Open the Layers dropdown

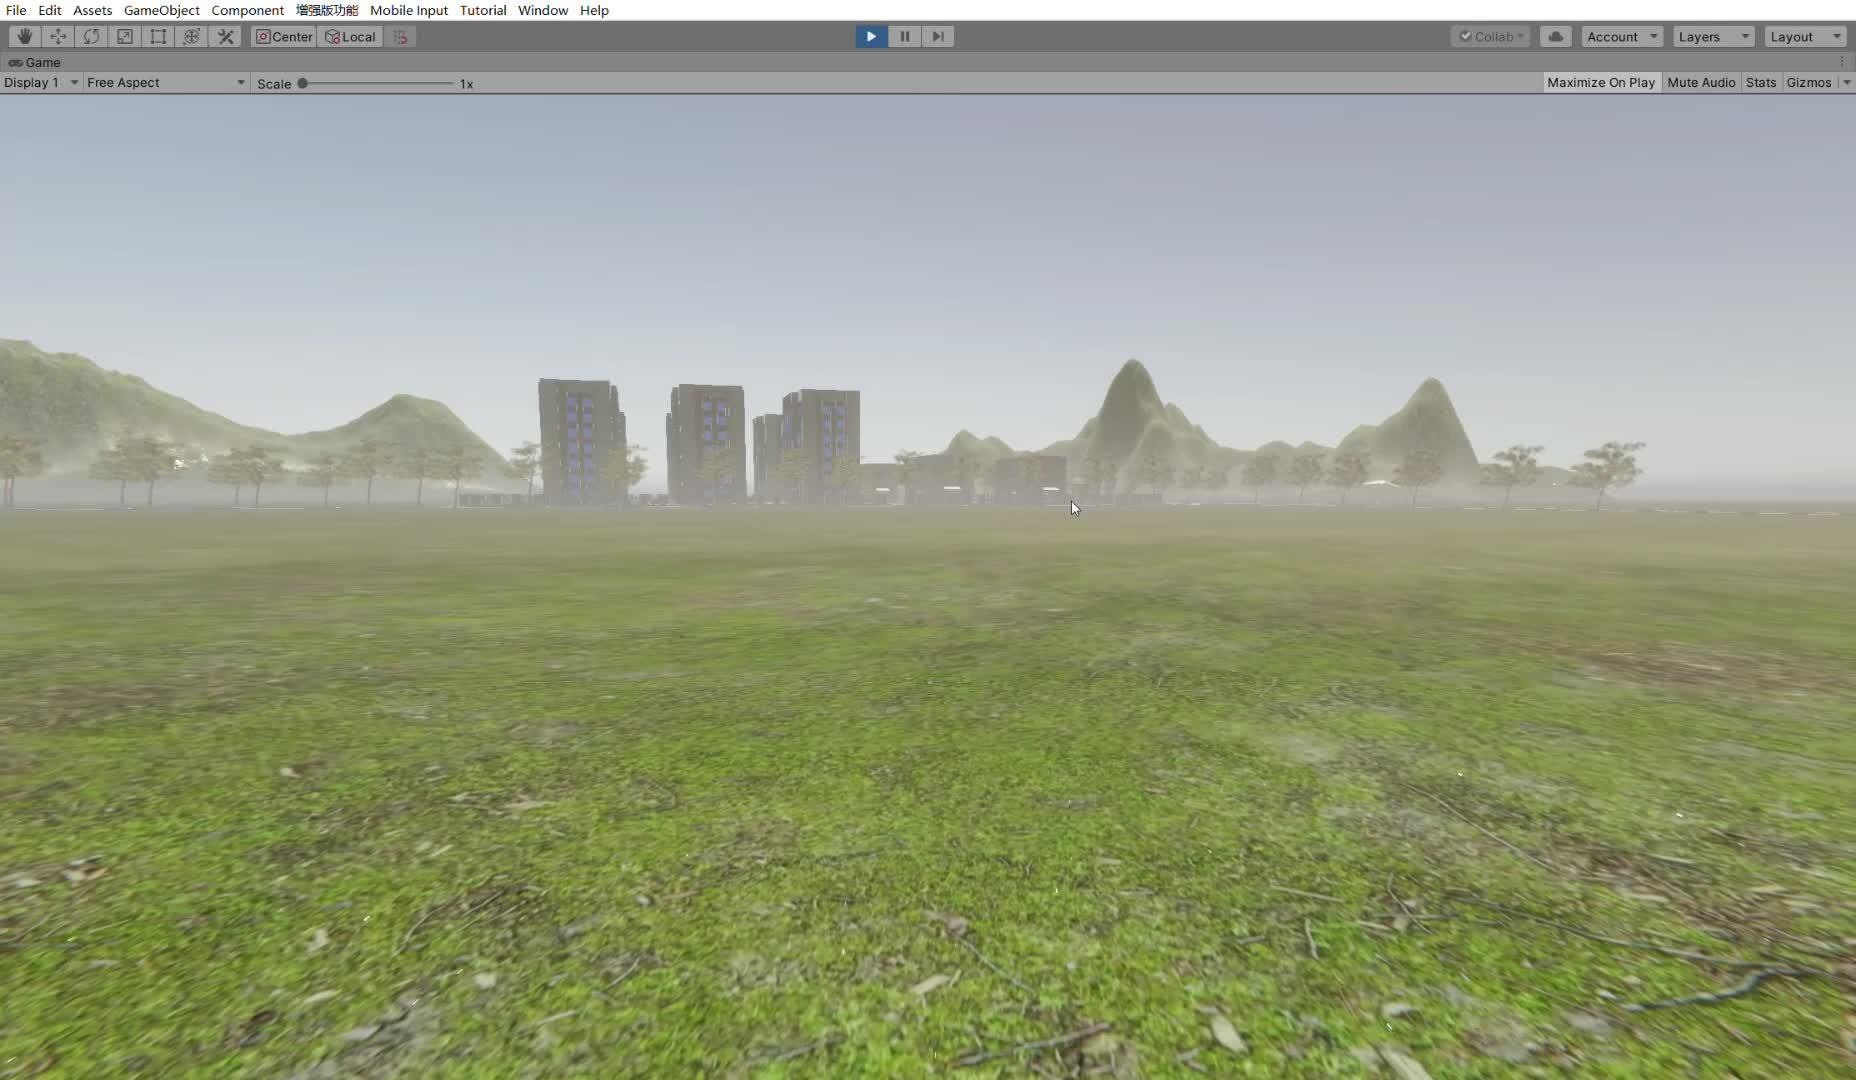click(x=1713, y=37)
